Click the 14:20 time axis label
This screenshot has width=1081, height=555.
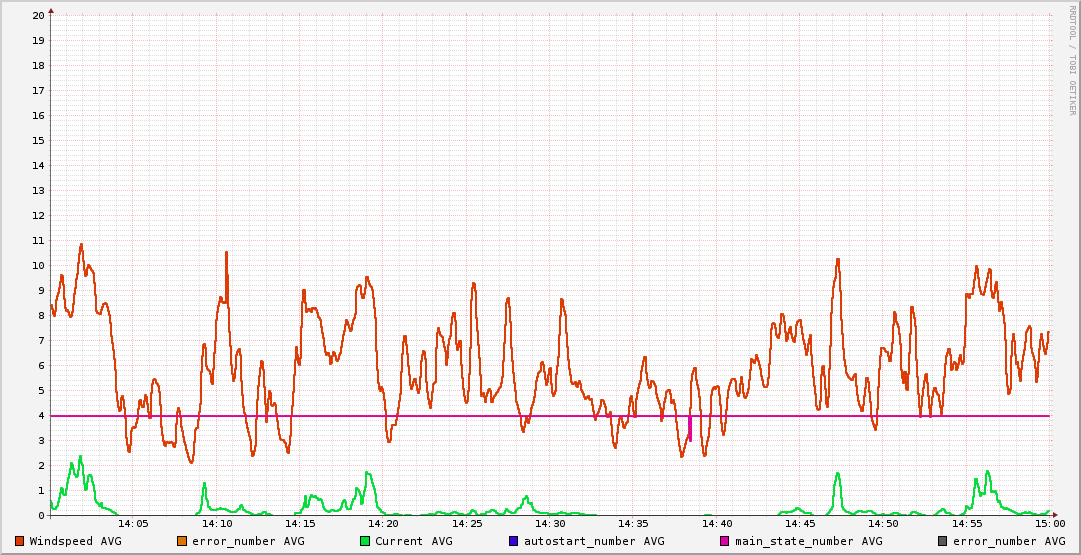coord(383,524)
